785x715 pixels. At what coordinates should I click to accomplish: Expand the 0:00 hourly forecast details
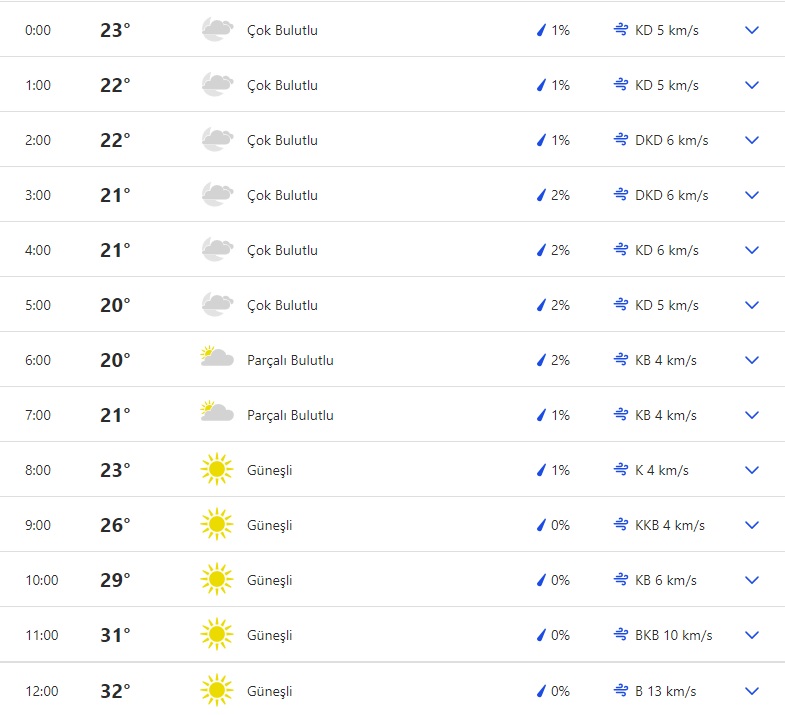click(752, 30)
